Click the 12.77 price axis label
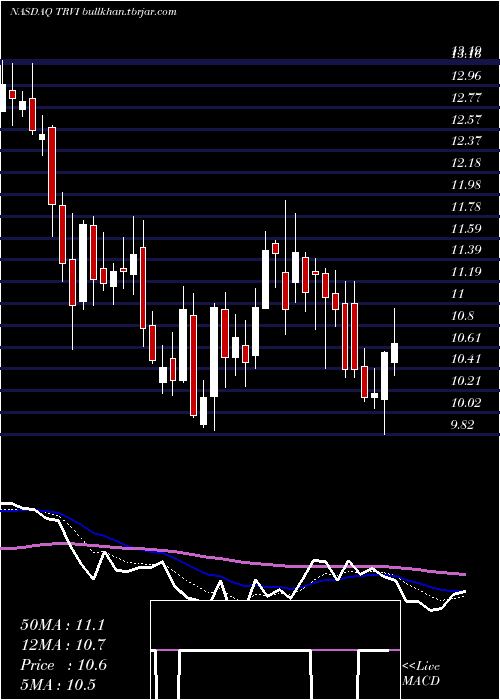 pos(466,98)
